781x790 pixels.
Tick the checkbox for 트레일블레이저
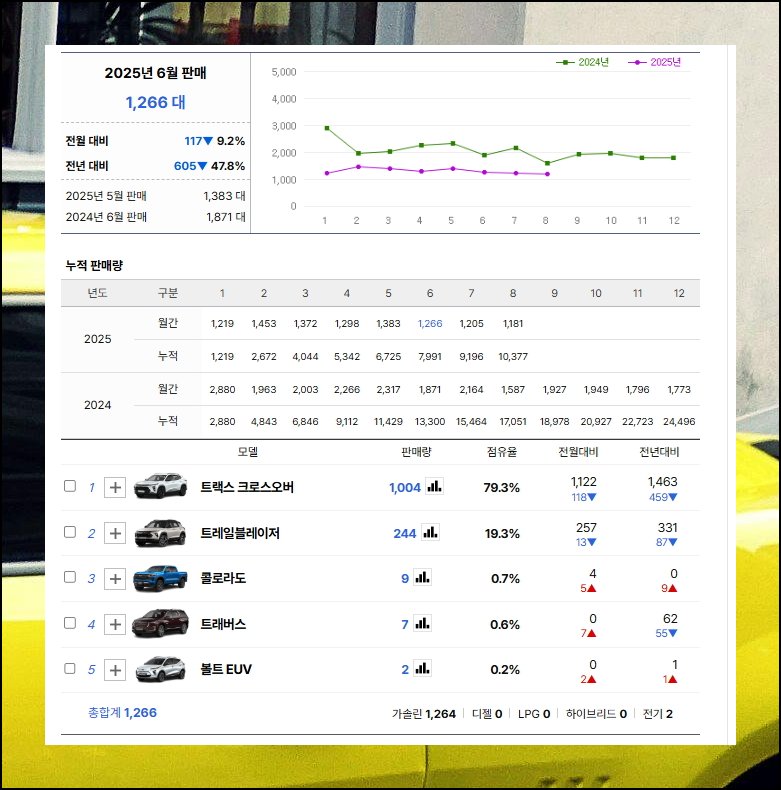(x=70, y=532)
